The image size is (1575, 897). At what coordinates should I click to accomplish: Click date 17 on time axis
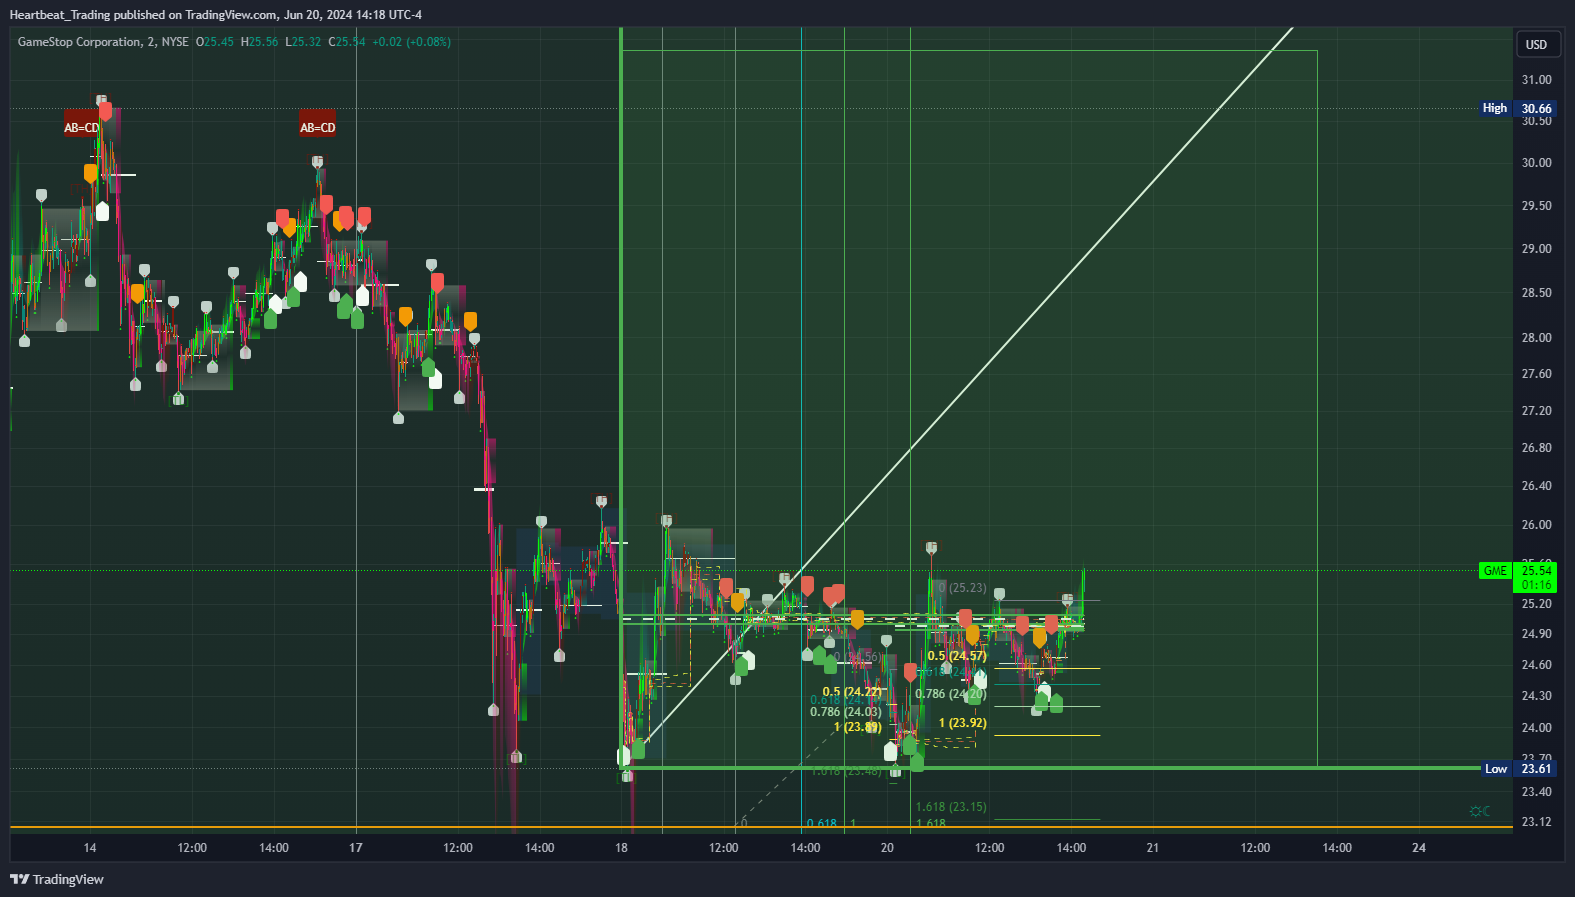point(356,848)
